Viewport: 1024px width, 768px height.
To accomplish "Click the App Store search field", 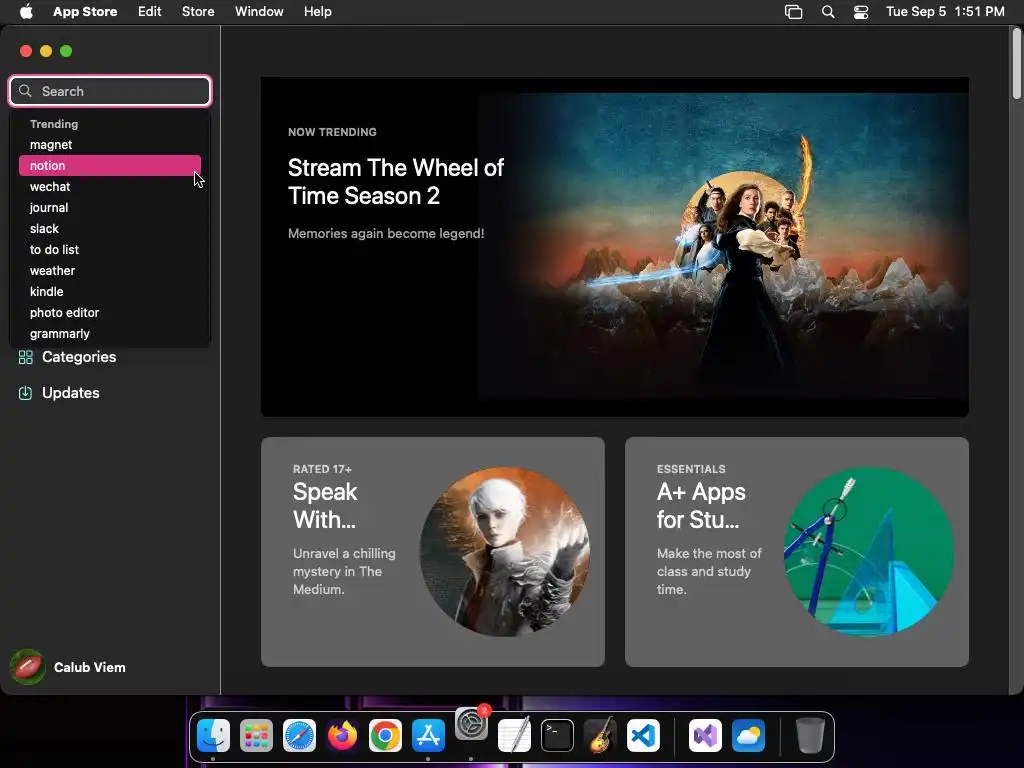I will tap(110, 91).
